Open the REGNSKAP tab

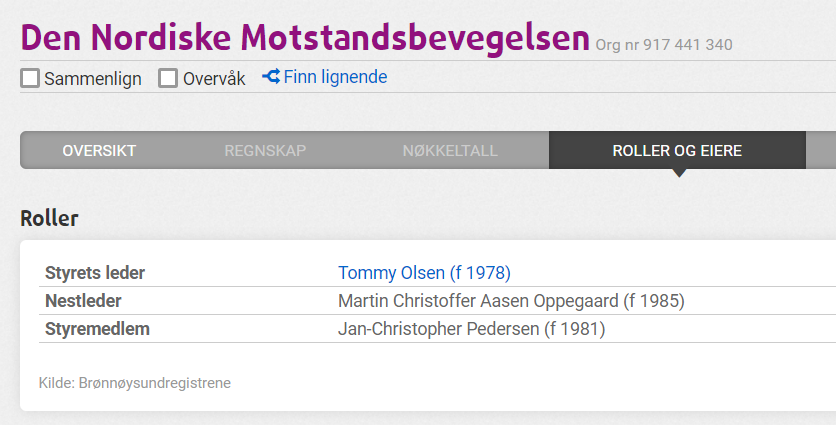265,151
